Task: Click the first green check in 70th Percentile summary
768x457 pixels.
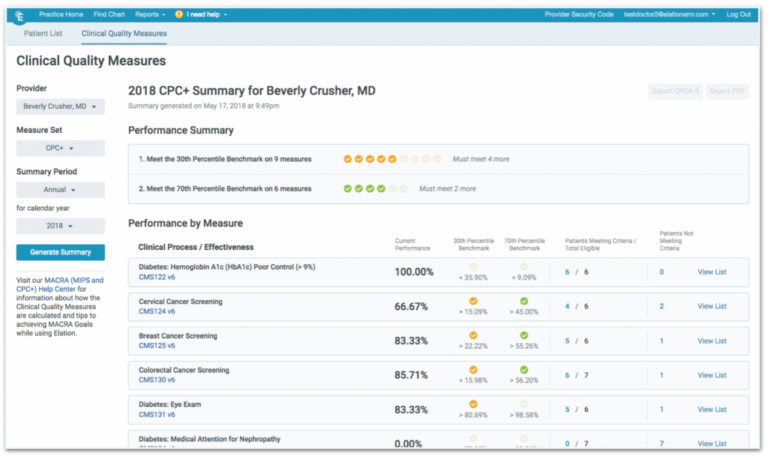Action: coord(347,189)
